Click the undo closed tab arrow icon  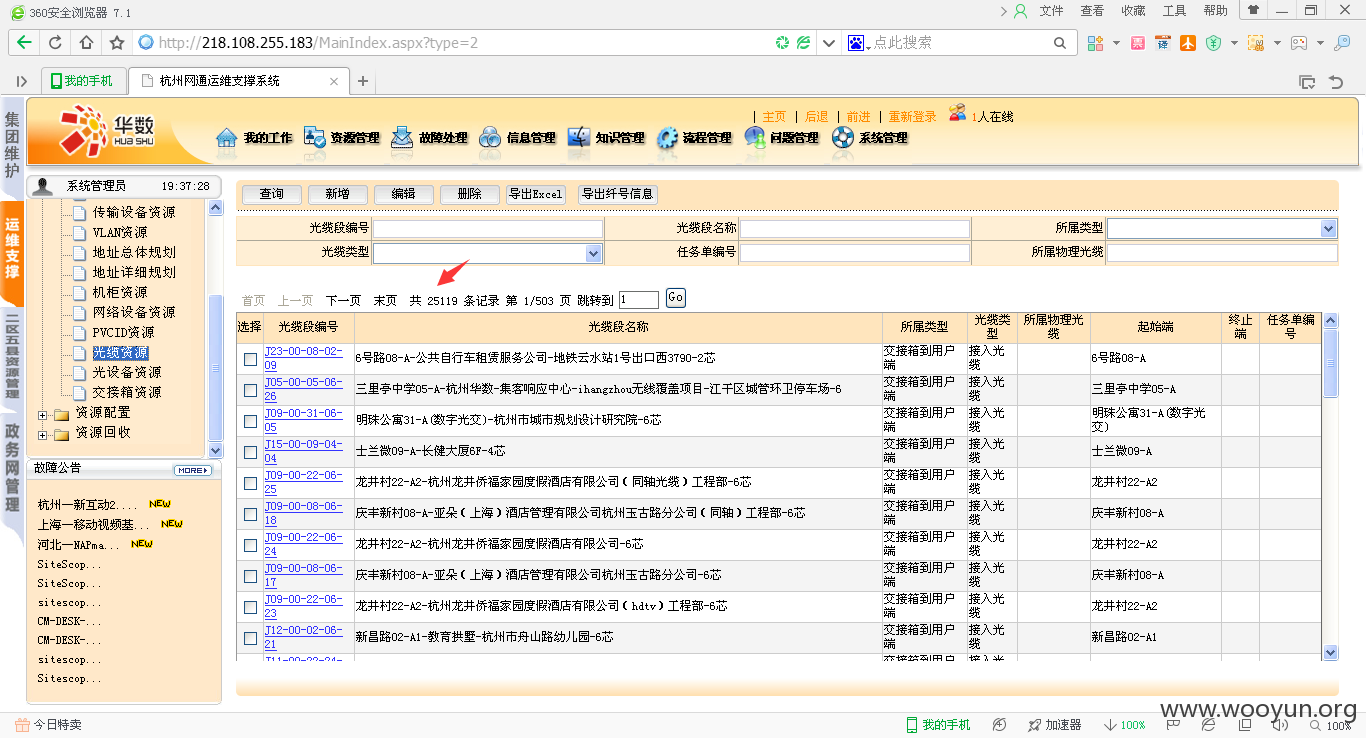[x=1336, y=81]
